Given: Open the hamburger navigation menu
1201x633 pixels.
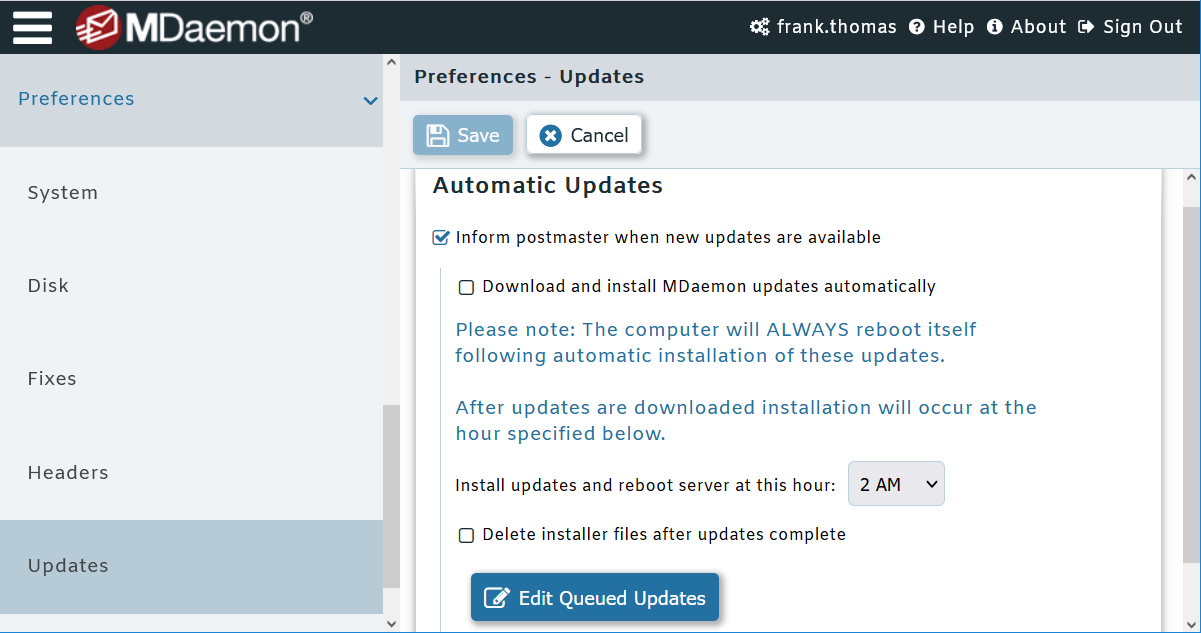Looking at the screenshot, I should (x=31, y=27).
